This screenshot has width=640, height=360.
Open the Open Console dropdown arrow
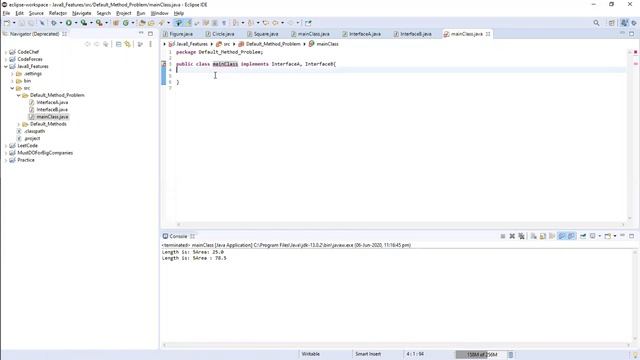pyautogui.click(x=615, y=236)
